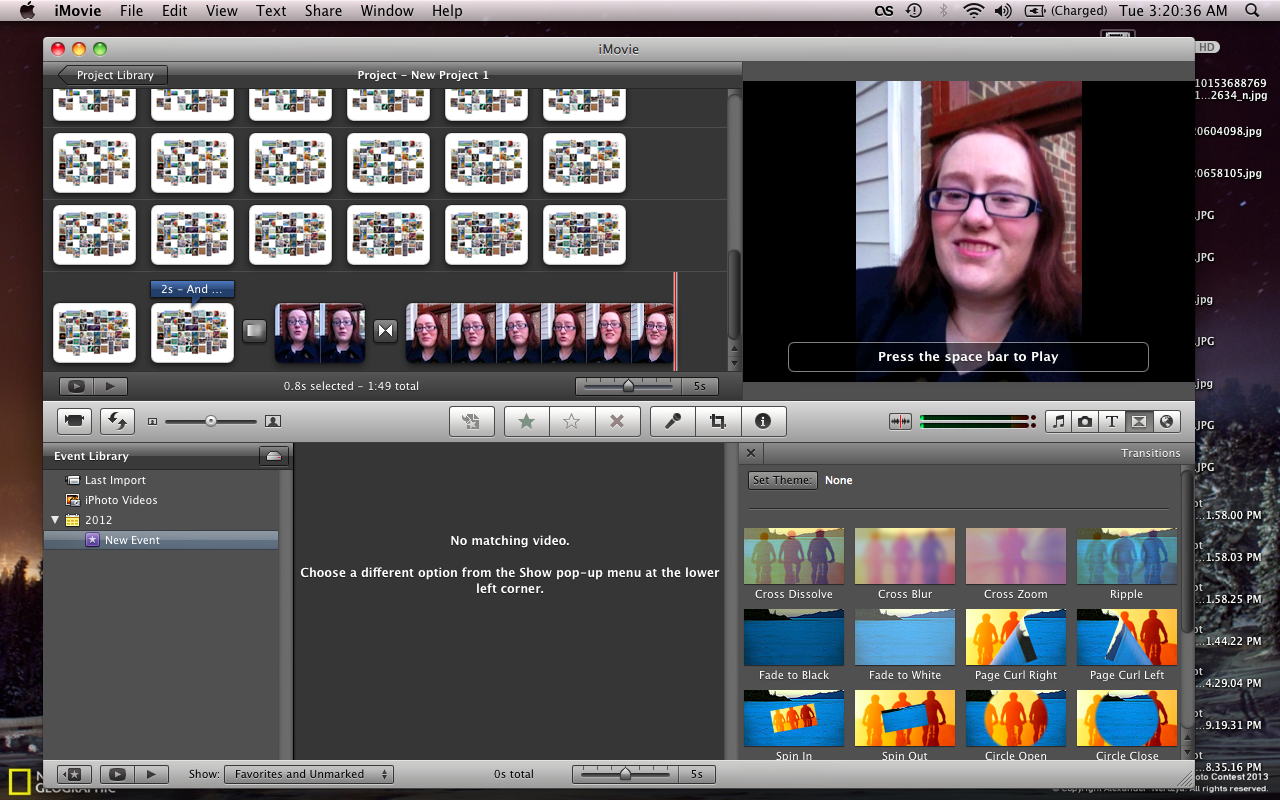
Task: Select the Ripple transition
Action: [x=1127, y=565]
